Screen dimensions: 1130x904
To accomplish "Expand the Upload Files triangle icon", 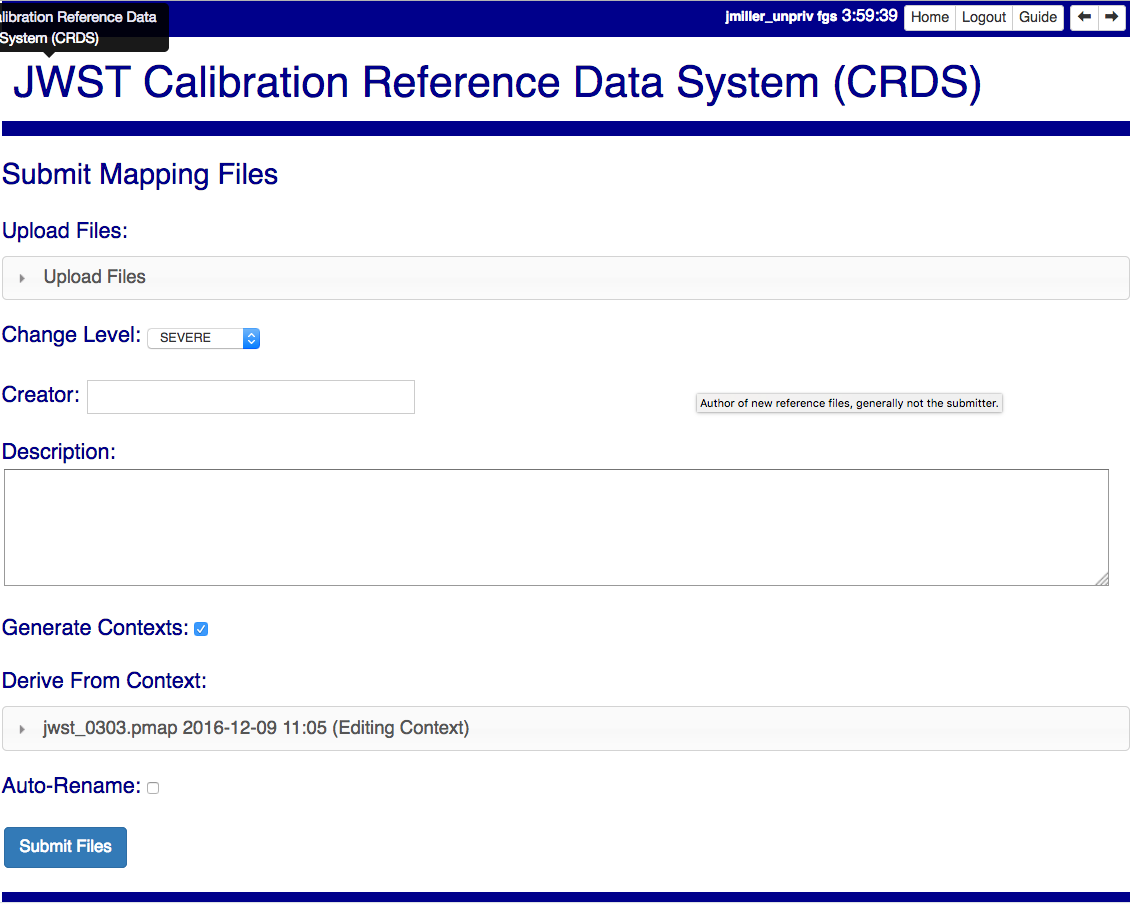I will click(x=22, y=278).
